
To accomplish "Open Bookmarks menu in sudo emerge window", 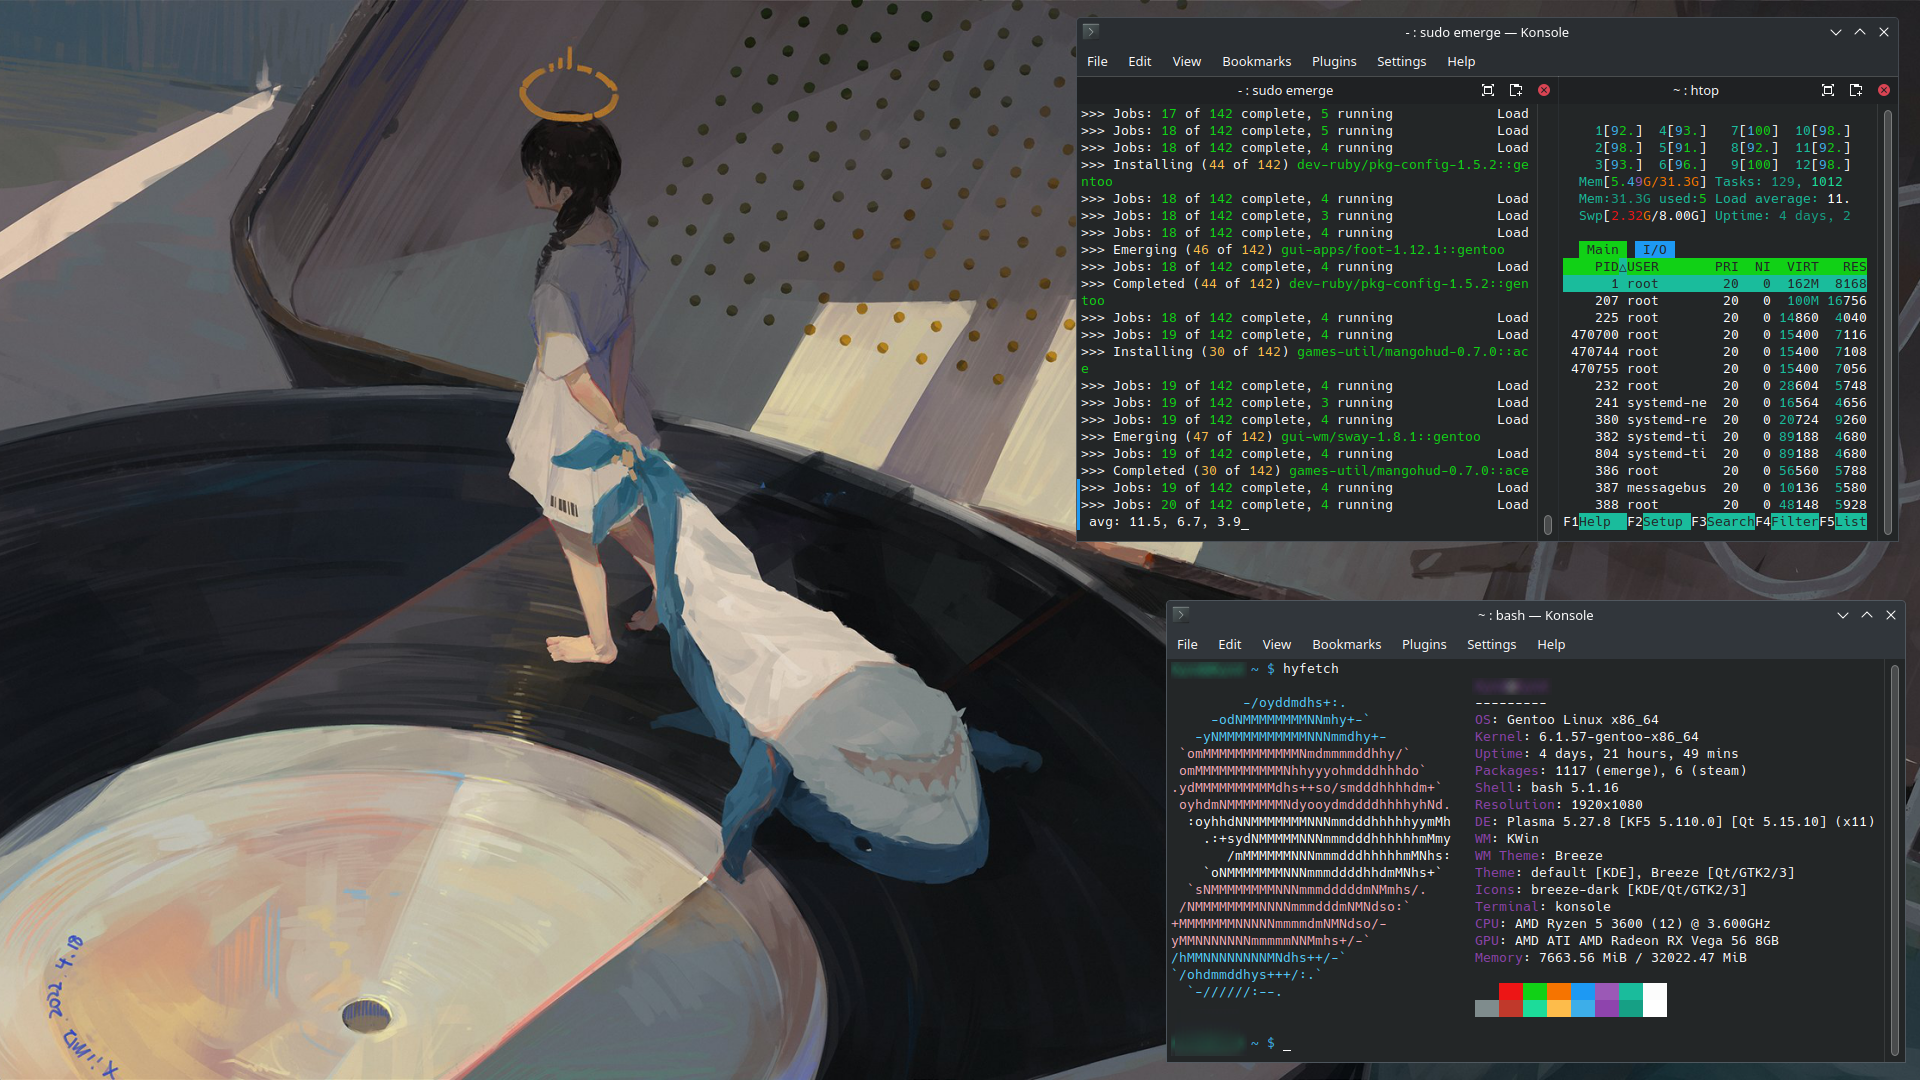I will (x=1256, y=62).
